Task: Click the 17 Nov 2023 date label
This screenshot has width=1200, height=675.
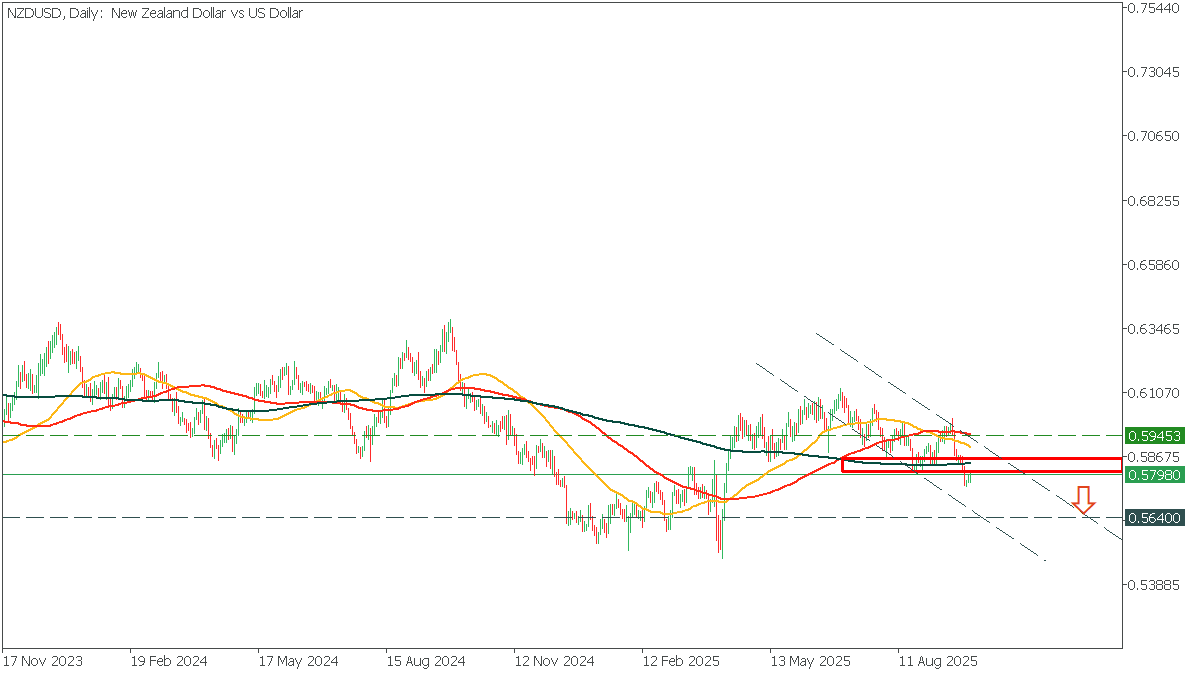Action: point(43,662)
